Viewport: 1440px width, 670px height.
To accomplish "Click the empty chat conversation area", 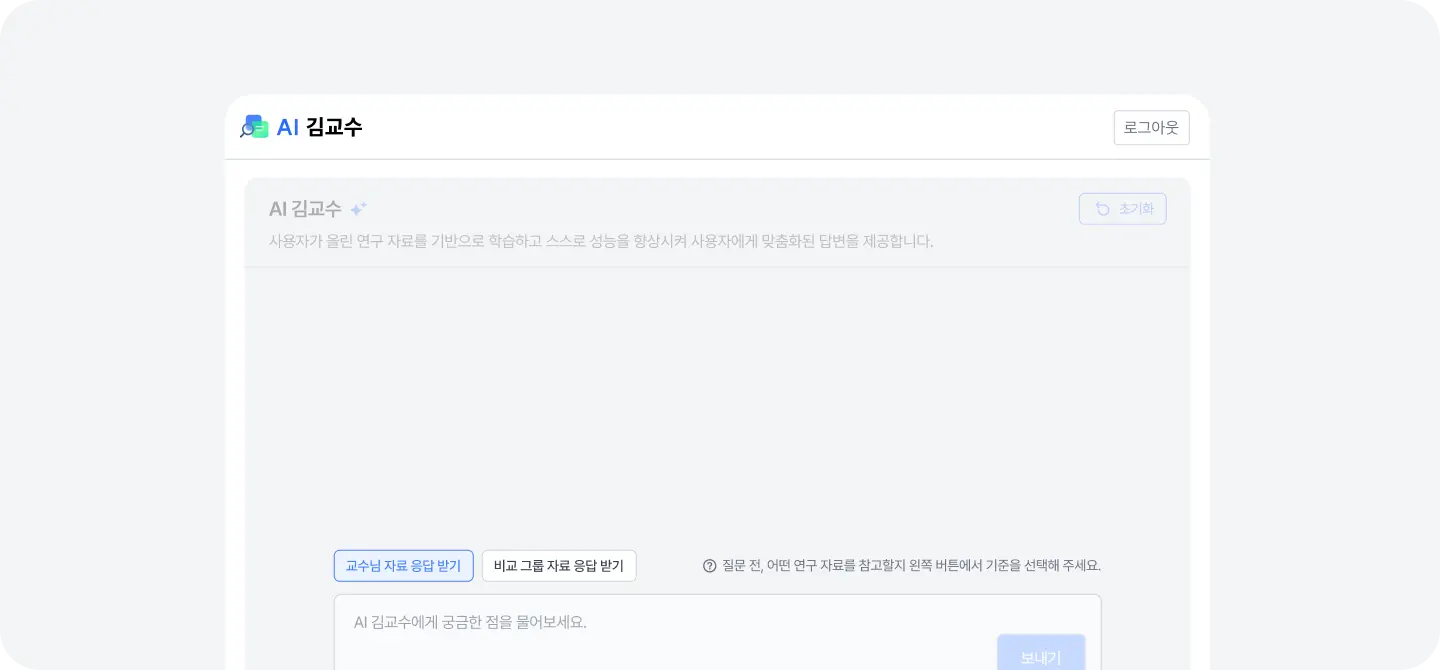I will tap(716, 400).
